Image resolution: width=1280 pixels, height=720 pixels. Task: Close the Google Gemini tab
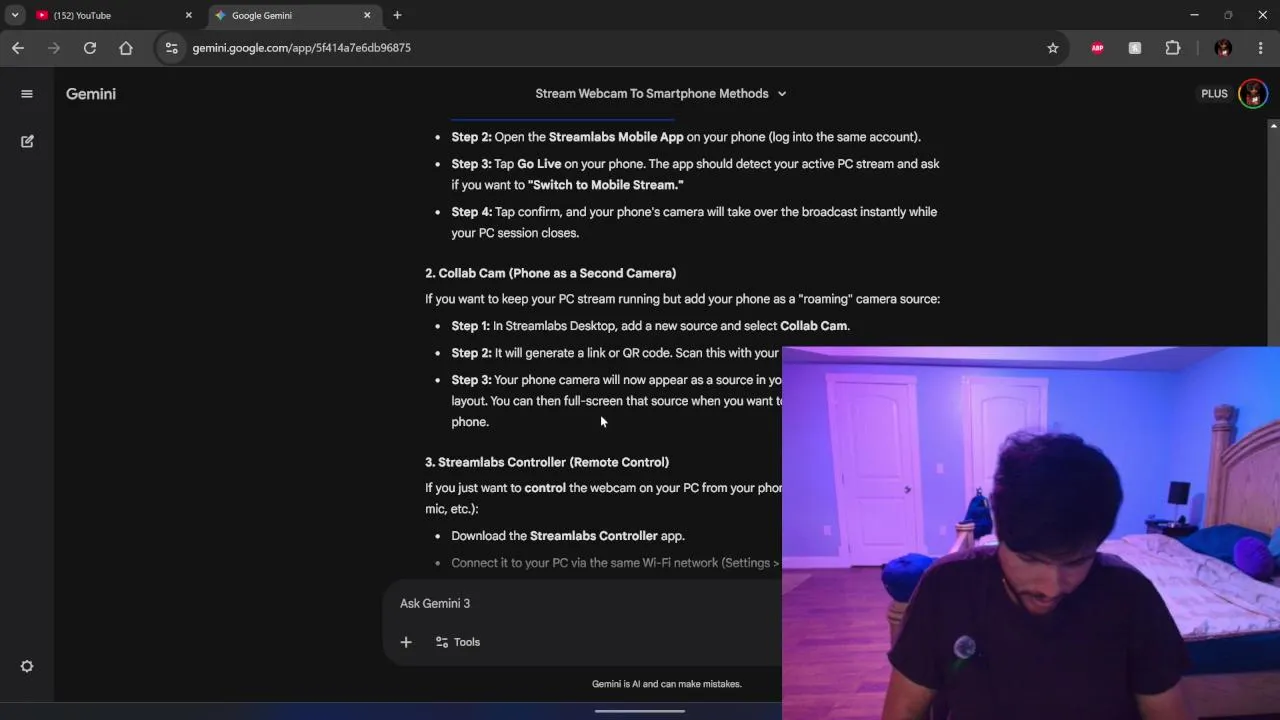(x=367, y=15)
